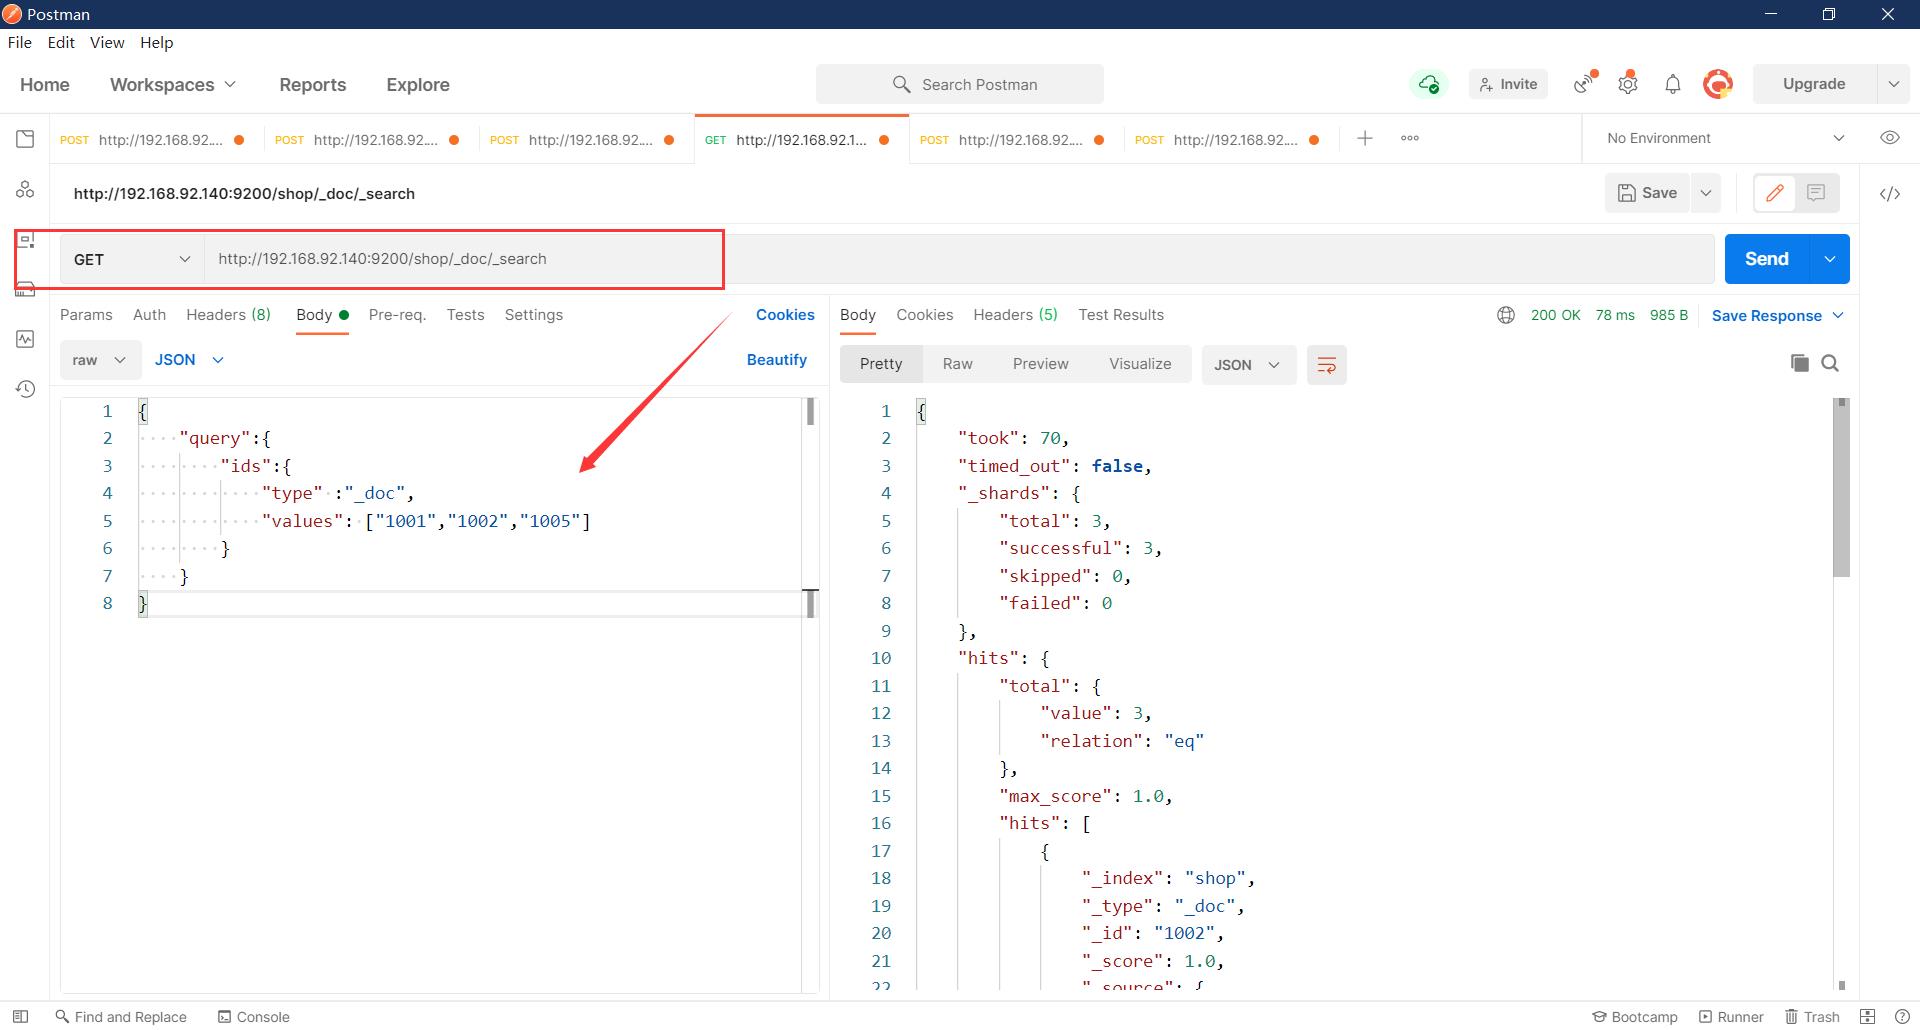Open user avatar menu
This screenshot has width=1920, height=1030.
point(1718,84)
